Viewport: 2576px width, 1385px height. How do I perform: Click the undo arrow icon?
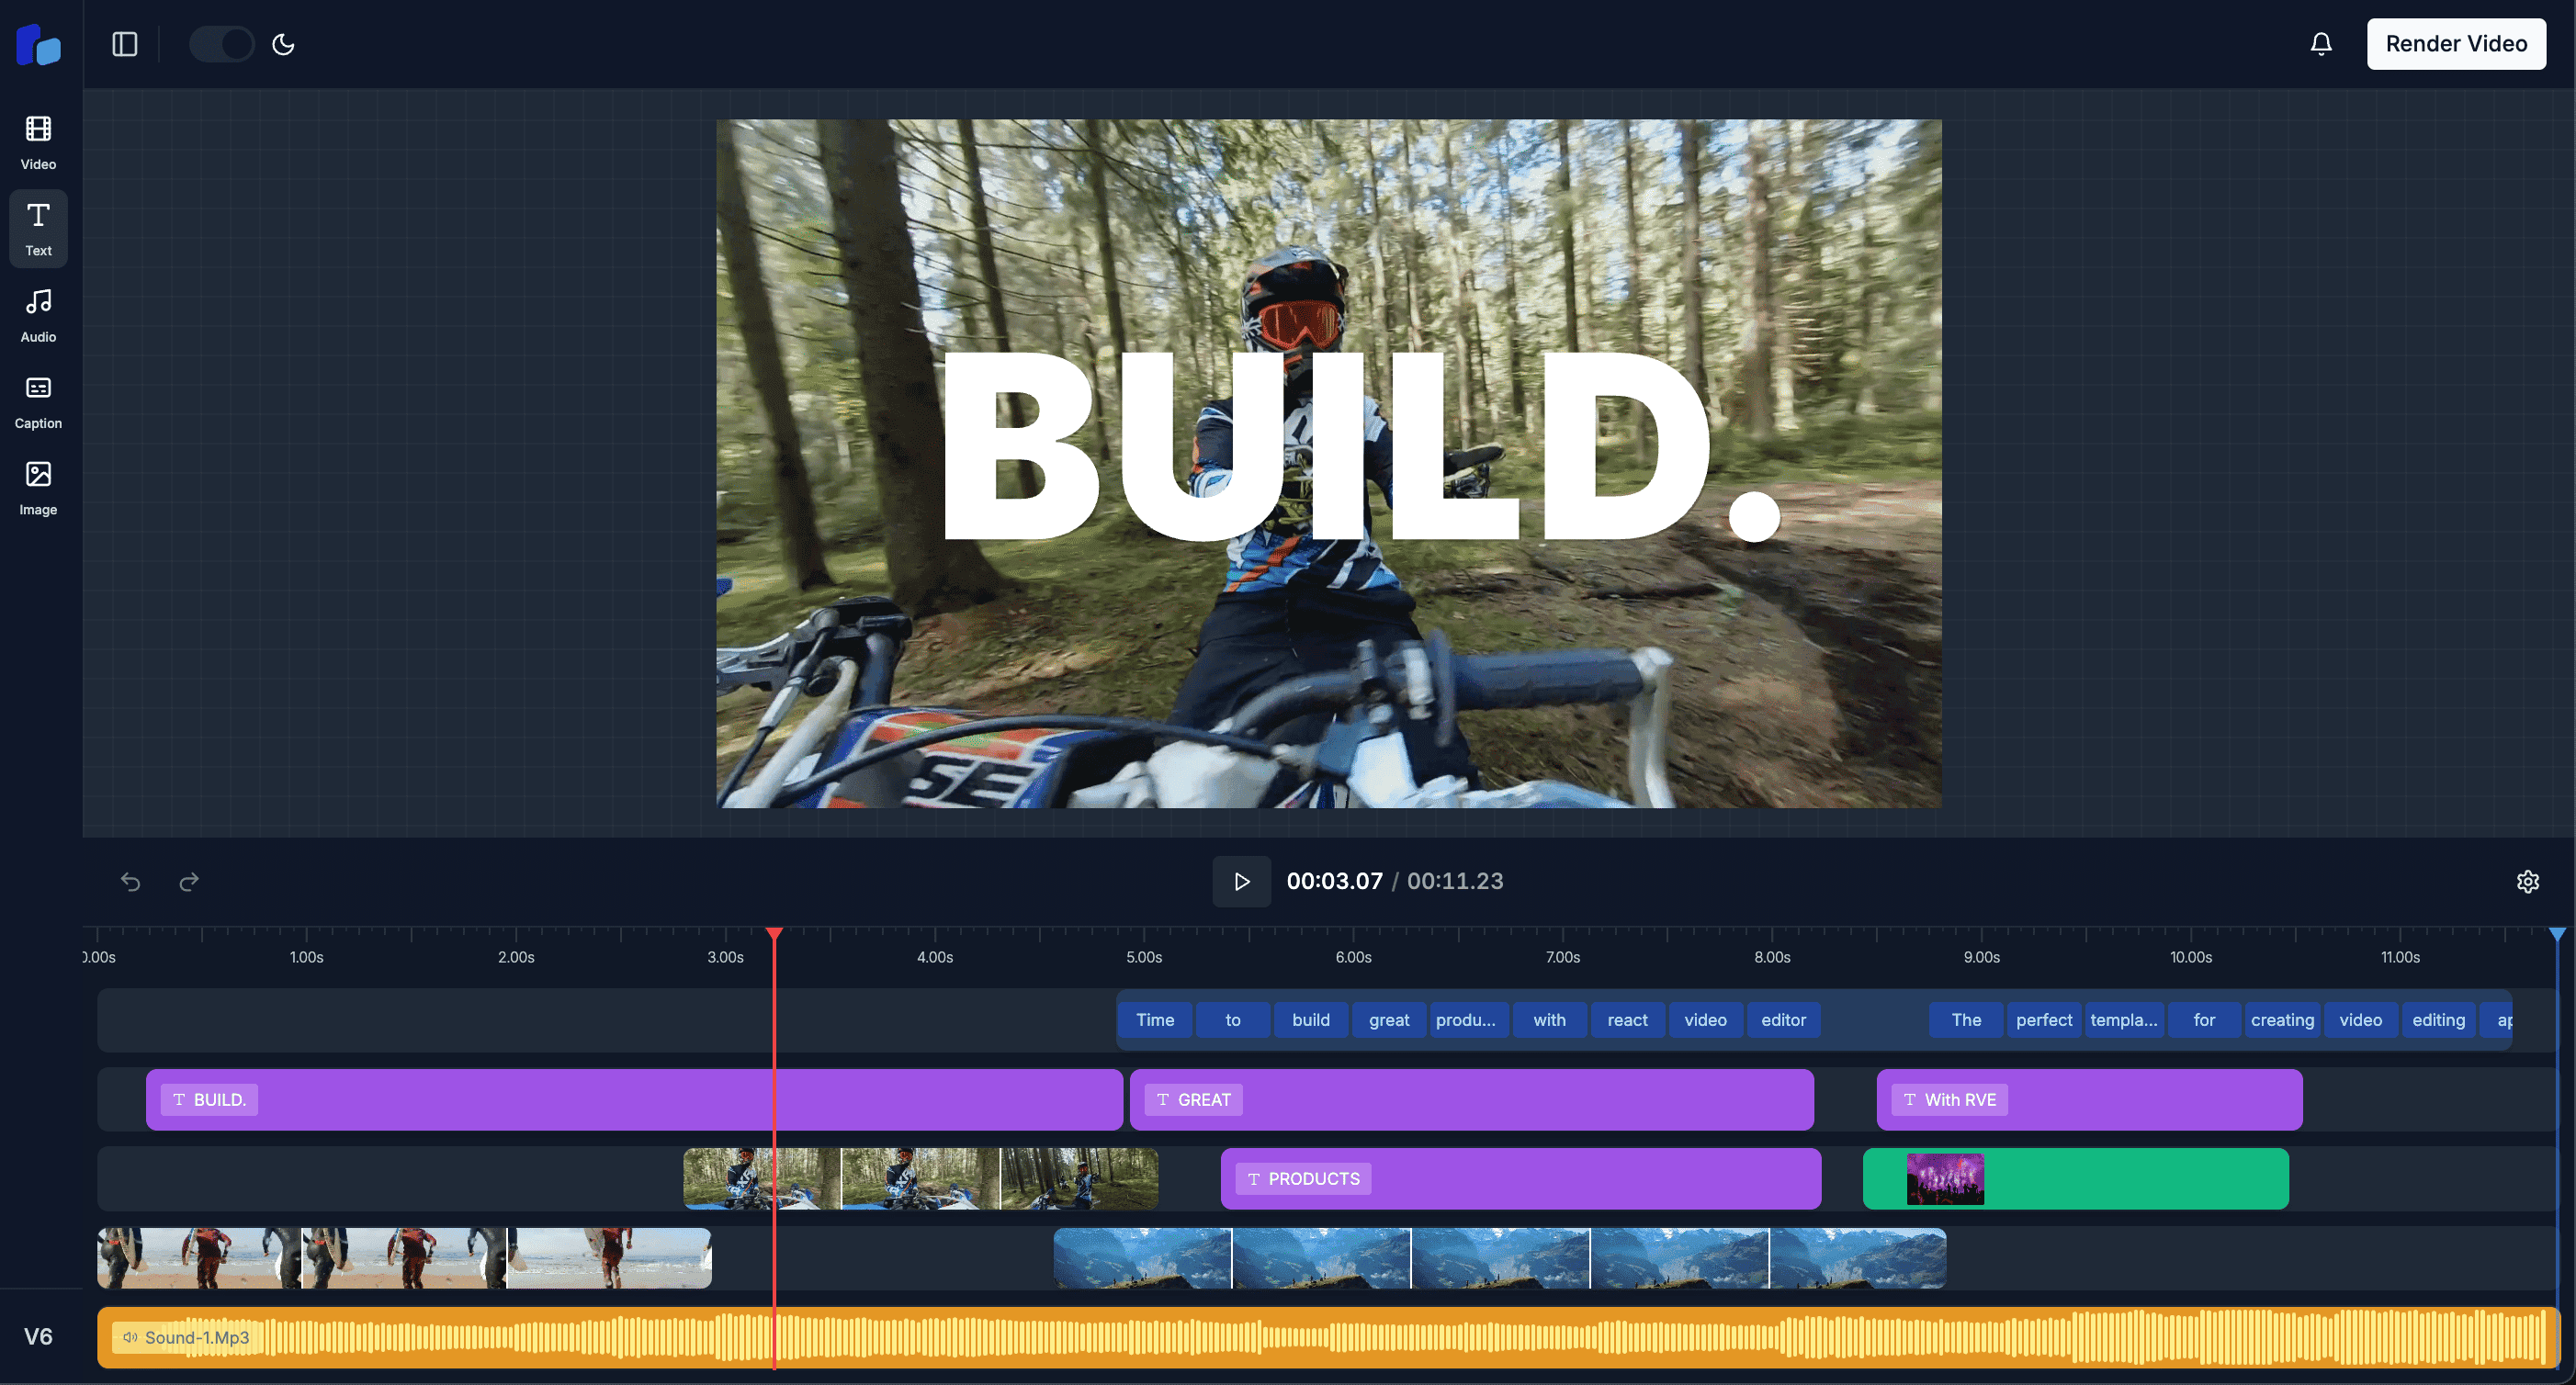[130, 881]
